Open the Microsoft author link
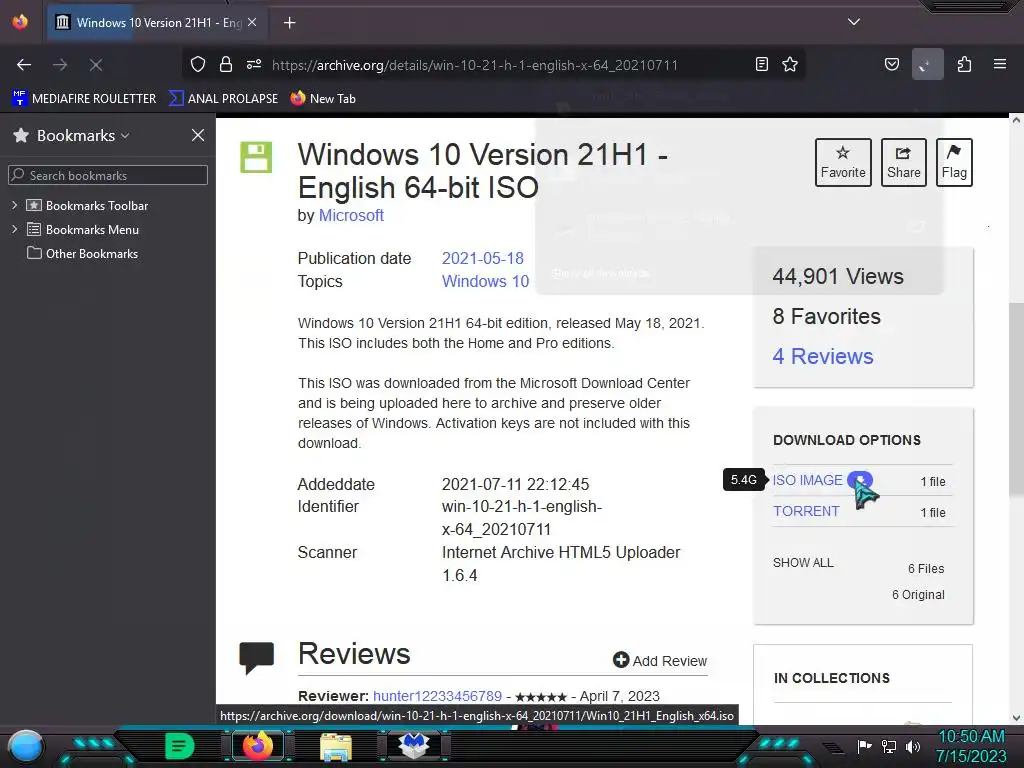The width and height of the screenshot is (1024, 768). point(351,216)
